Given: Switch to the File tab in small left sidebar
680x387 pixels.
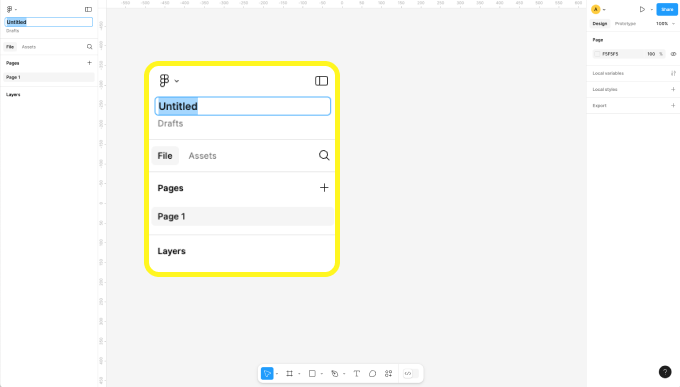Looking at the screenshot, I should (10, 47).
